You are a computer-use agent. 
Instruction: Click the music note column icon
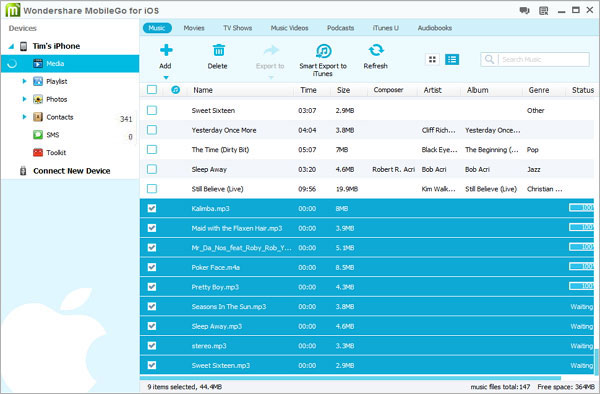[176, 90]
